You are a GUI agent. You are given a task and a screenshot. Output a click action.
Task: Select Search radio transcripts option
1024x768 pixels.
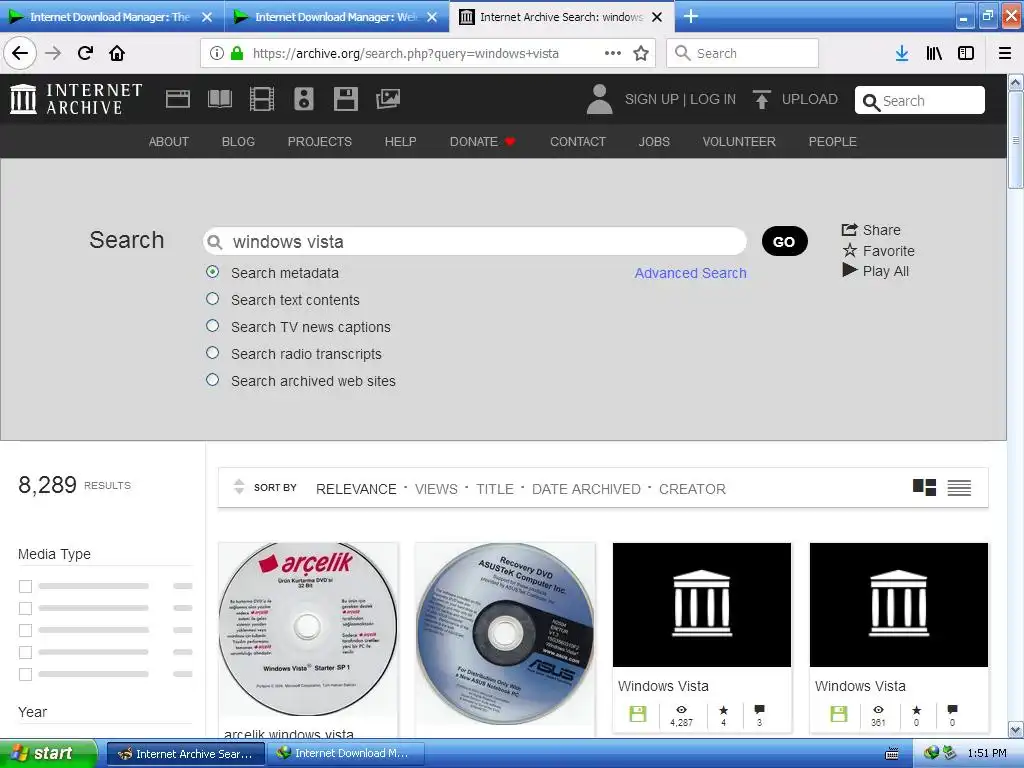[x=212, y=353]
